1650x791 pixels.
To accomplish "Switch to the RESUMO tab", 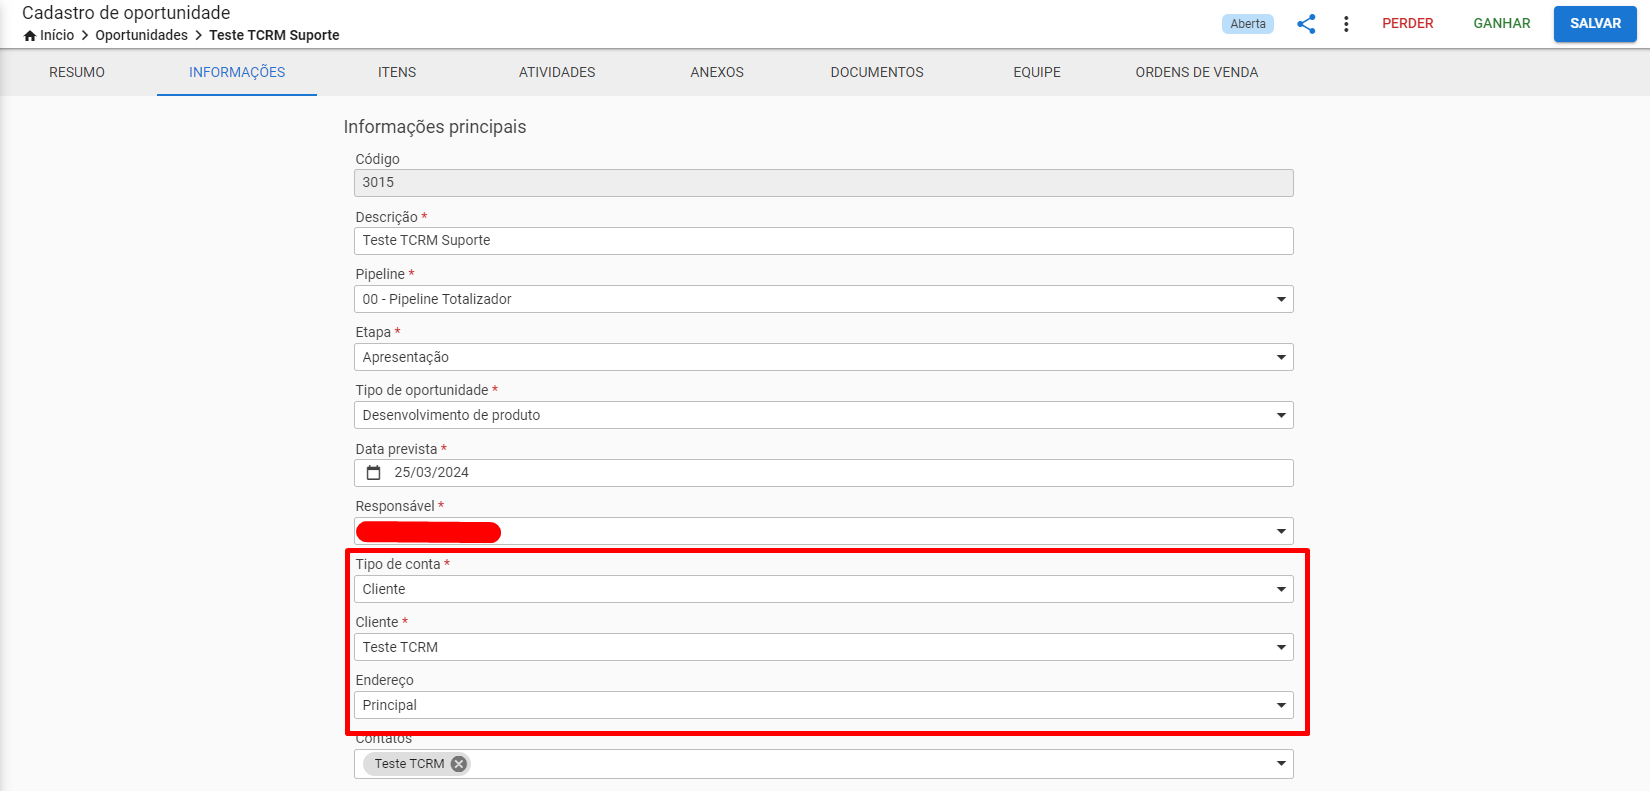I will tap(77, 72).
